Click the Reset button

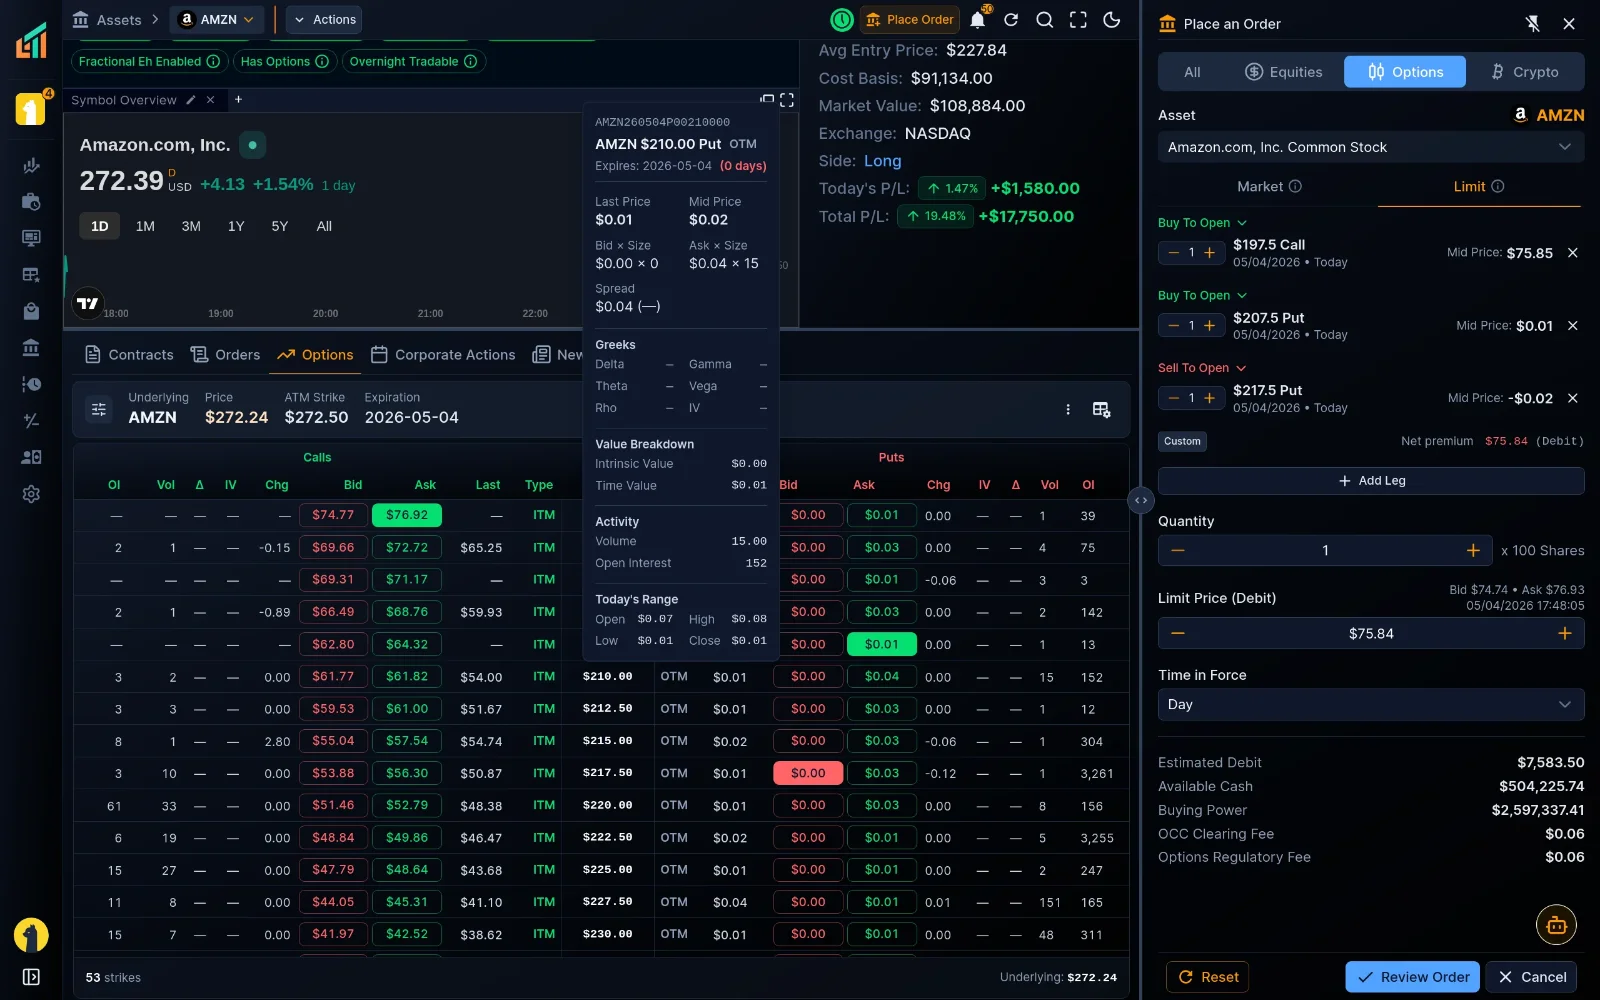[x=1208, y=977]
